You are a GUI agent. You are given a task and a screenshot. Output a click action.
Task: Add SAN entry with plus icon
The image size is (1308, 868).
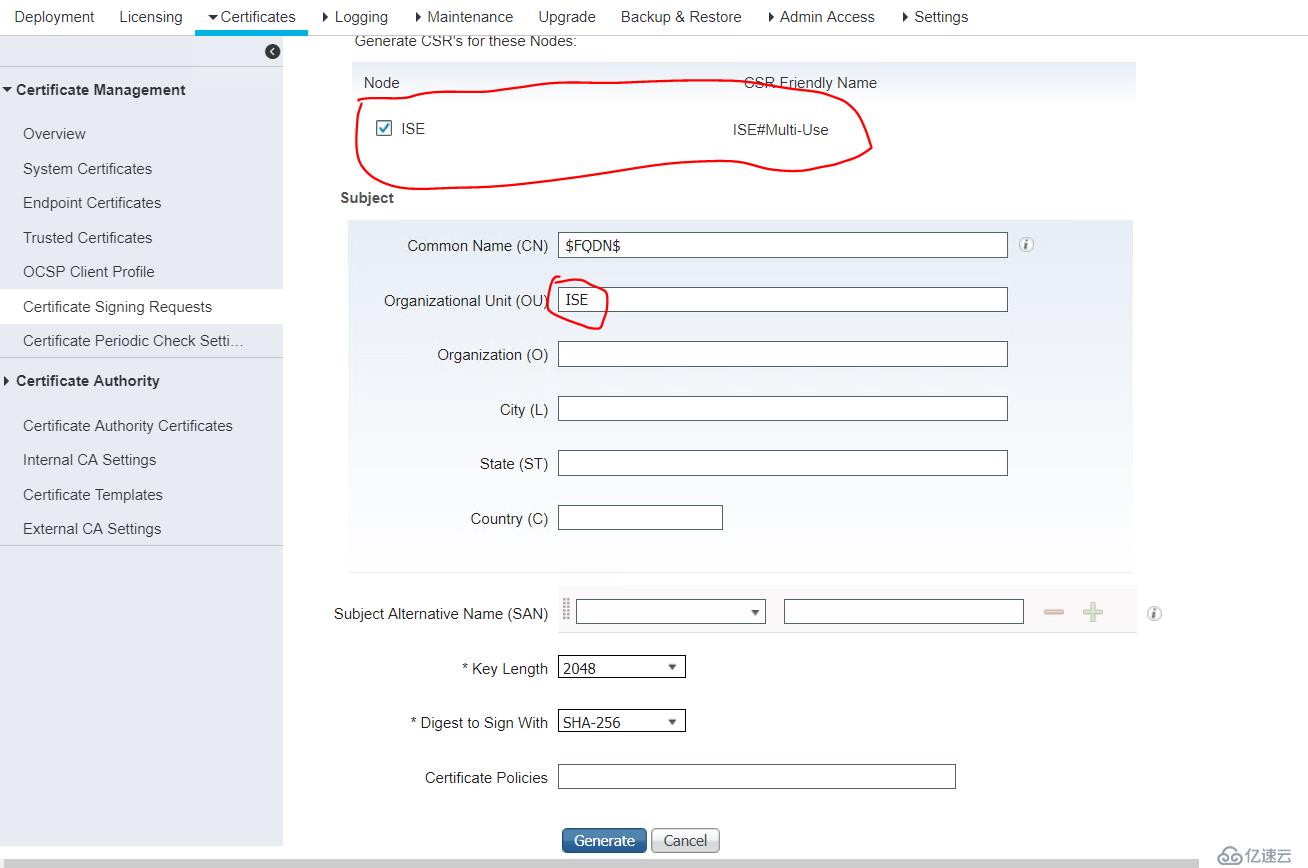click(1093, 612)
